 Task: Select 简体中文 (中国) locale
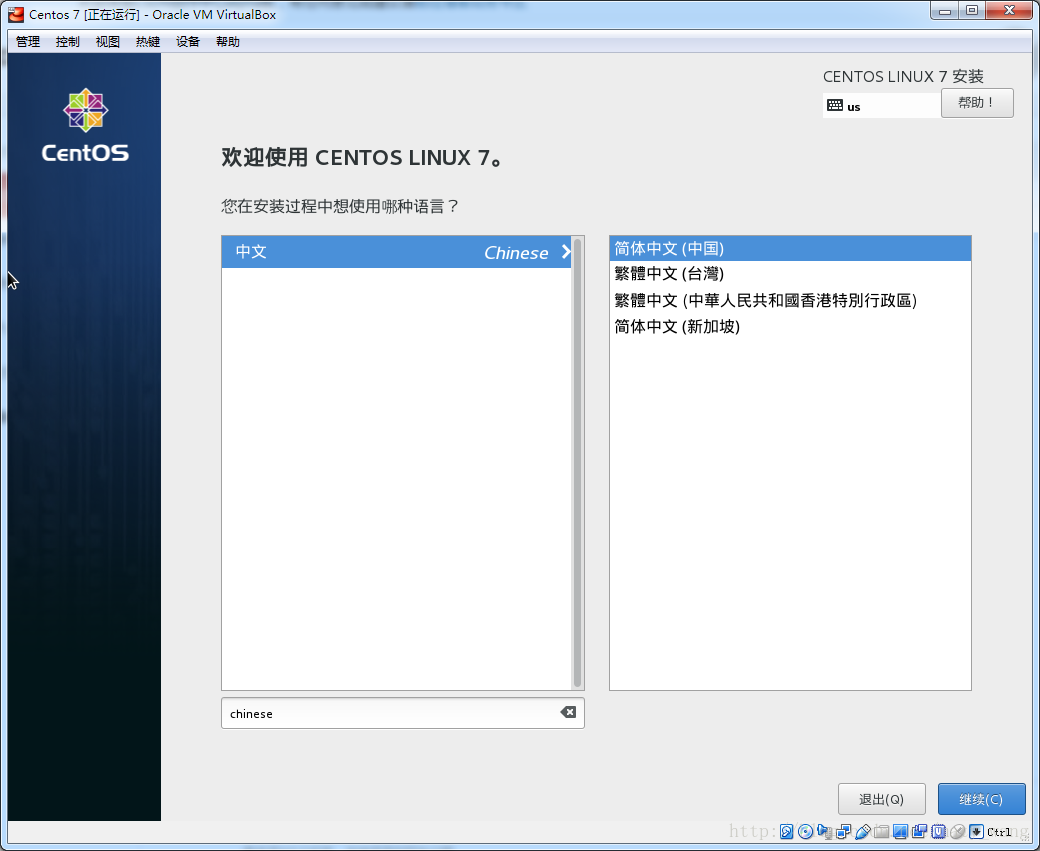(x=790, y=249)
